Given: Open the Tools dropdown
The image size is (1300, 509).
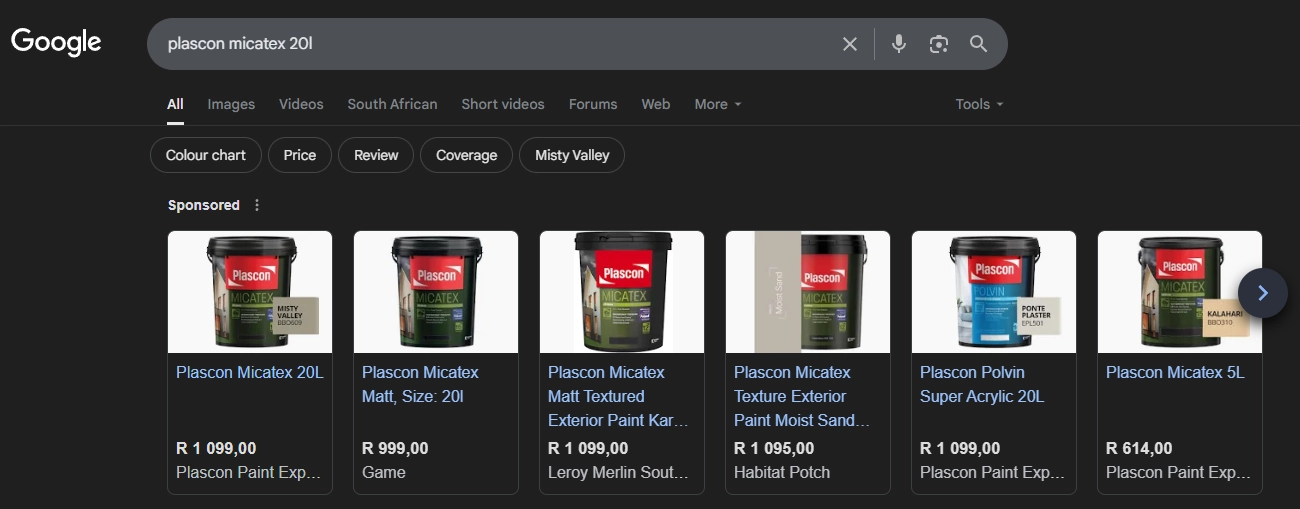Looking at the screenshot, I should coord(978,104).
